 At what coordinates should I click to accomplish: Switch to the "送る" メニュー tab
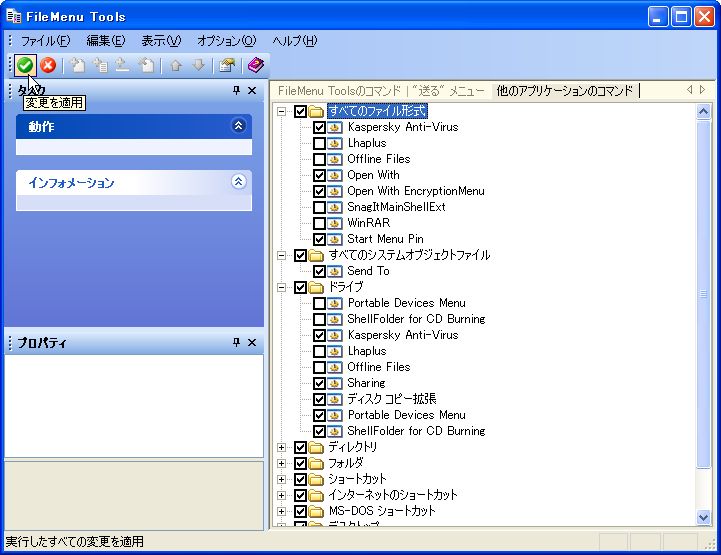click(x=448, y=91)
